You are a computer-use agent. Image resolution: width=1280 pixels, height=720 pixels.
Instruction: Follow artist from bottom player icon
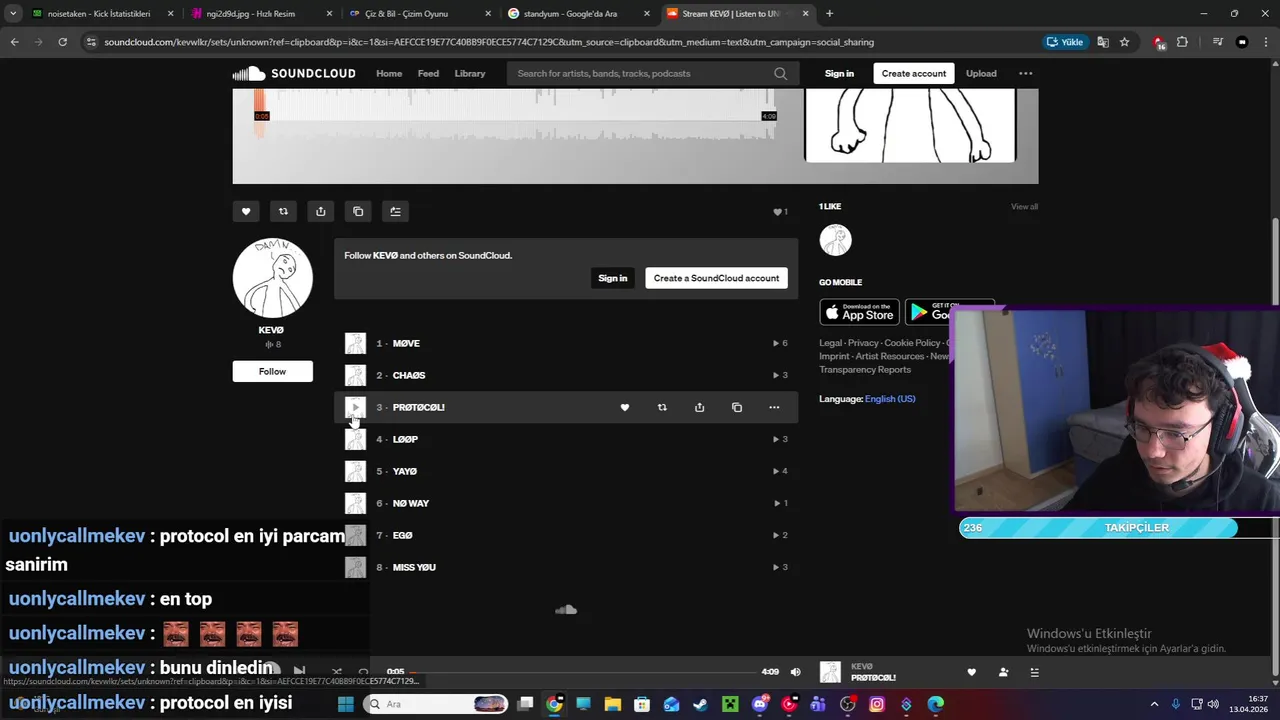(x=1003, y=672)
